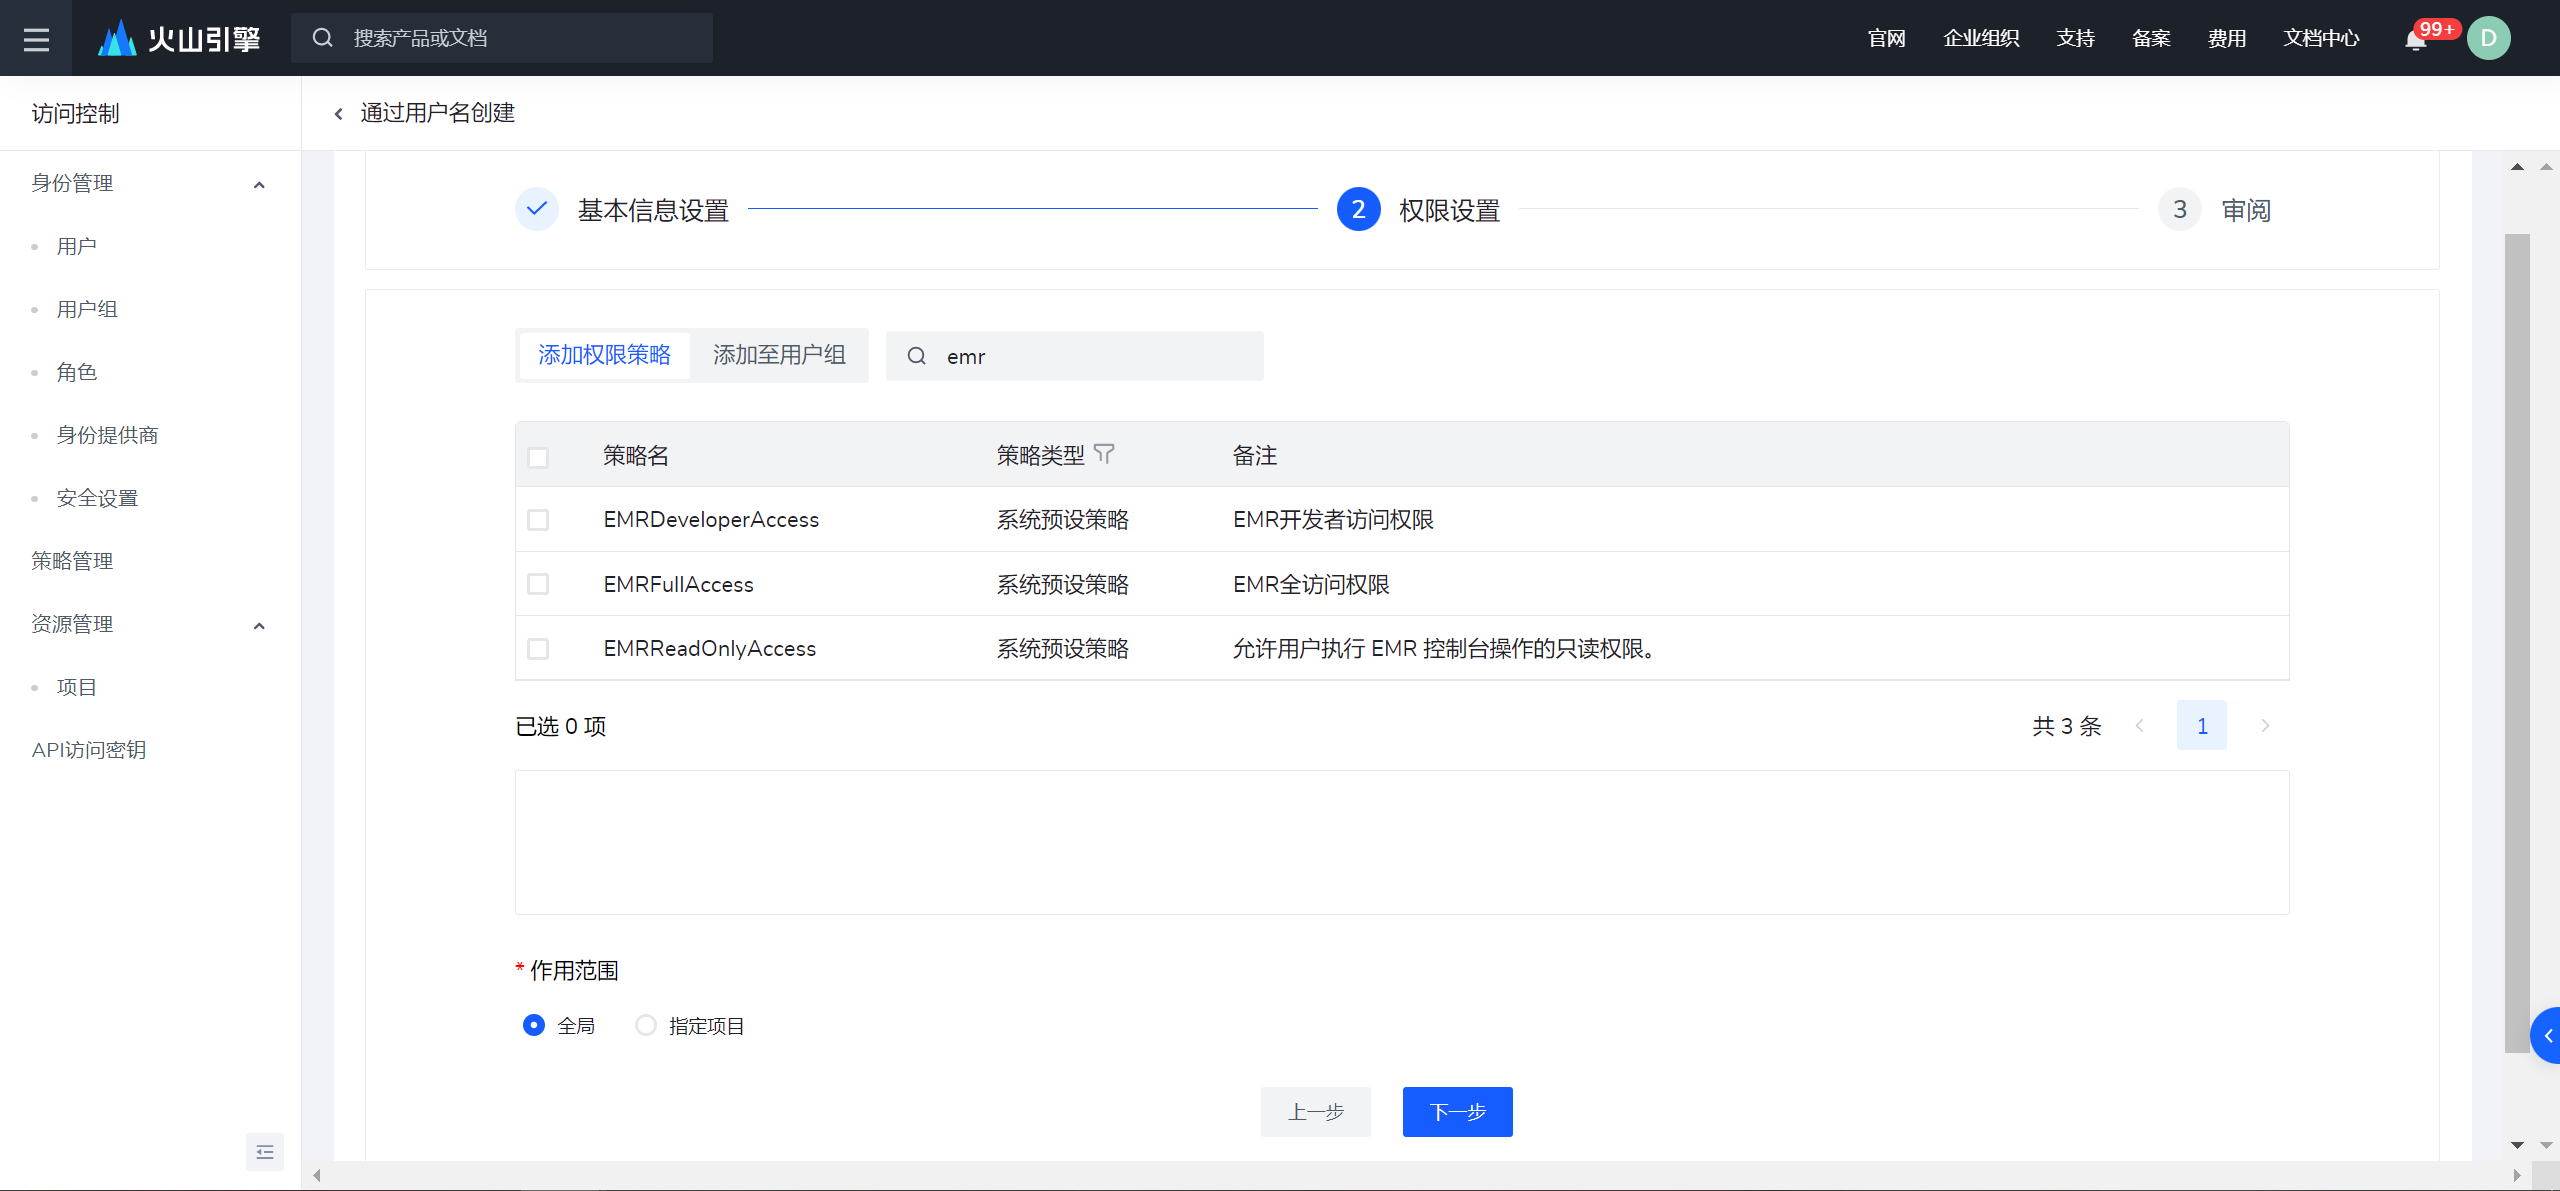The image size is (2560, 1191).
Task: Click the top search magnifier icon
Action: pyautogui.click(x=322, y=38)
